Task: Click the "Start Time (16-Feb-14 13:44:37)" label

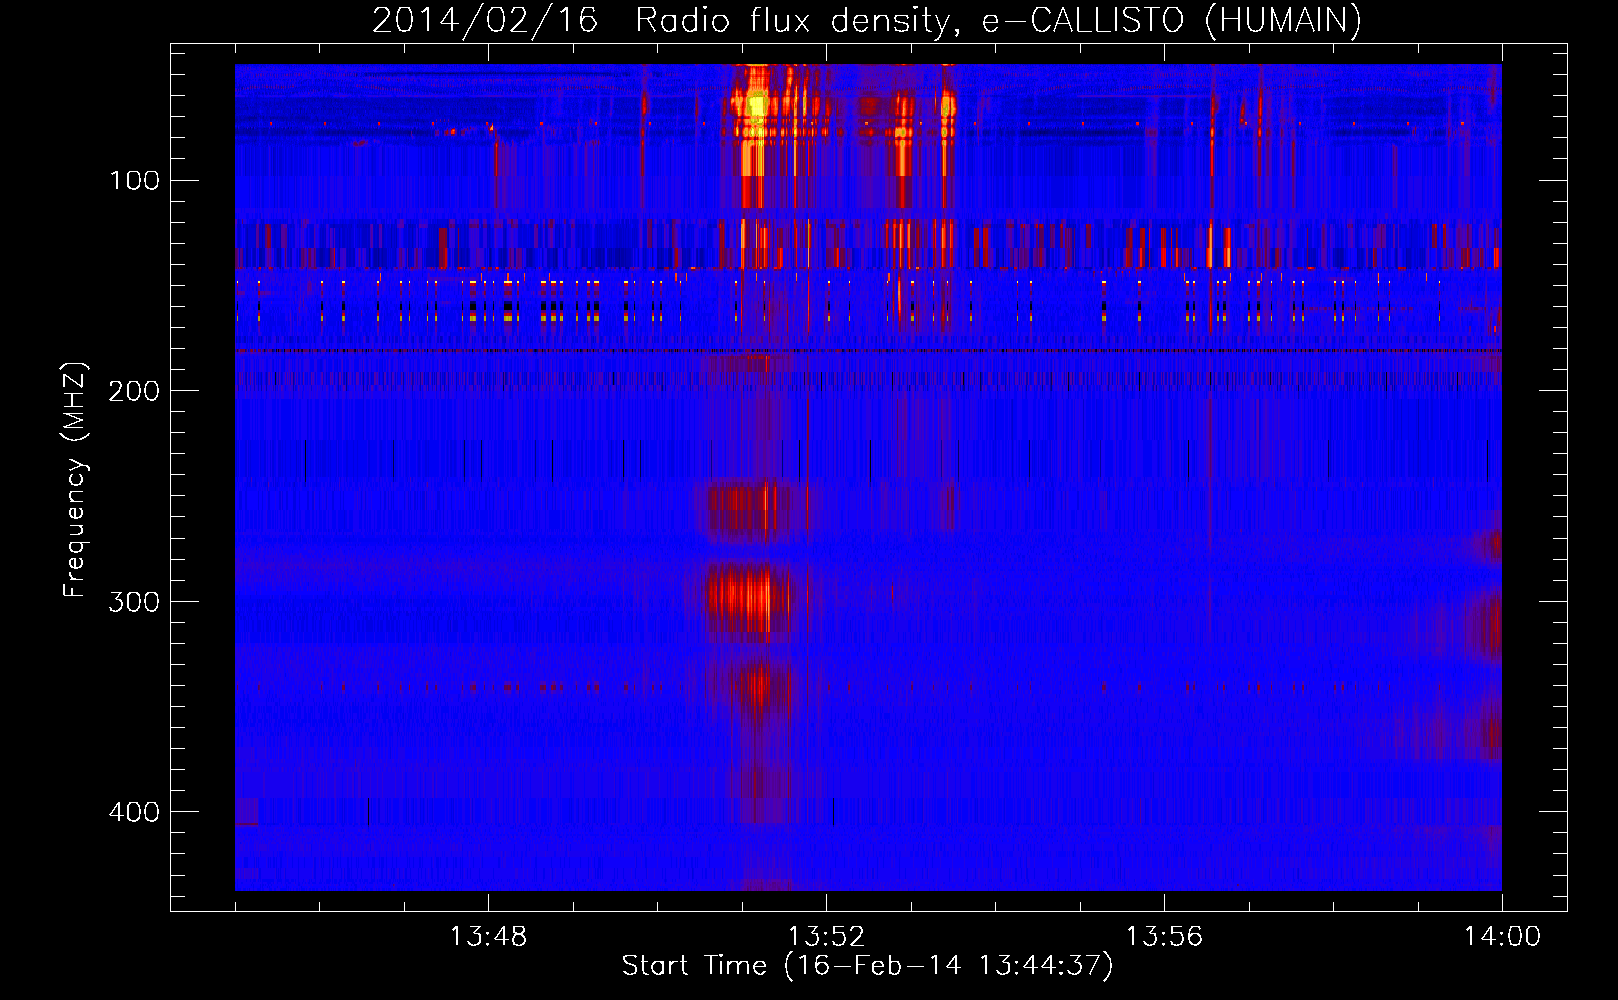Action: (x=867, y=966)
